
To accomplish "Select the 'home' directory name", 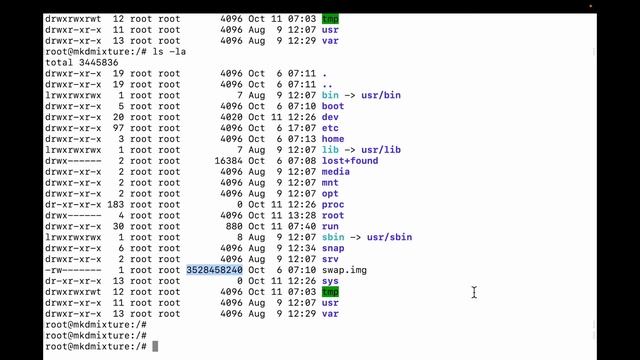I will click(333, 139).
